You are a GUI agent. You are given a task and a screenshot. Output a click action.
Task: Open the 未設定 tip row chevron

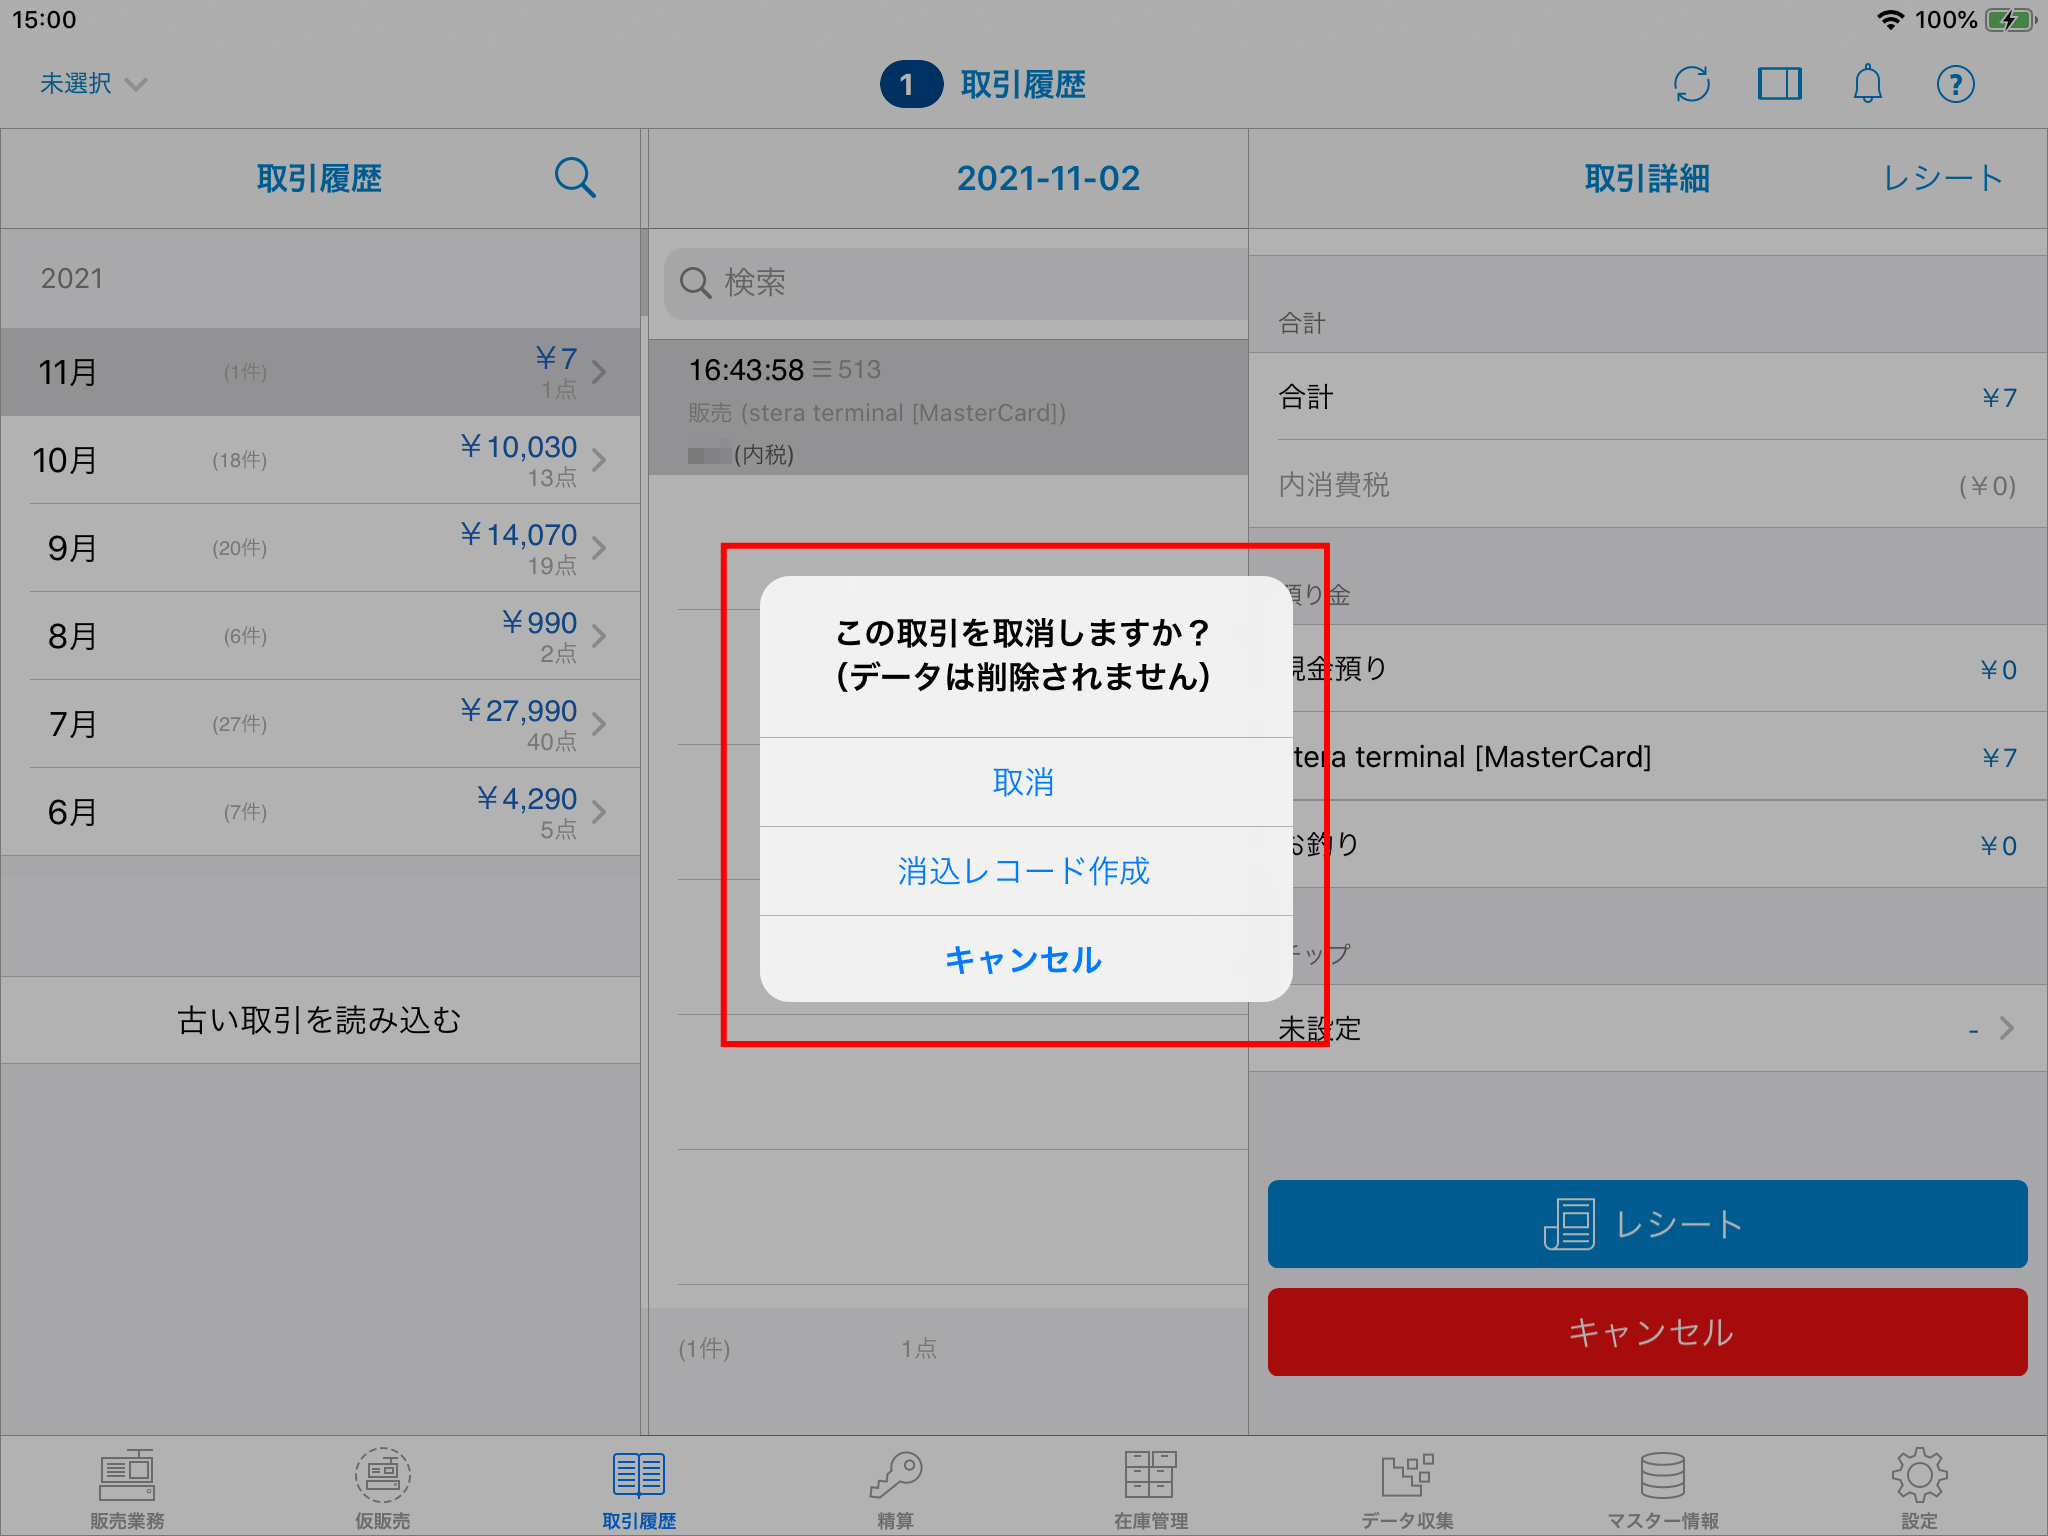[2006, 1028]
